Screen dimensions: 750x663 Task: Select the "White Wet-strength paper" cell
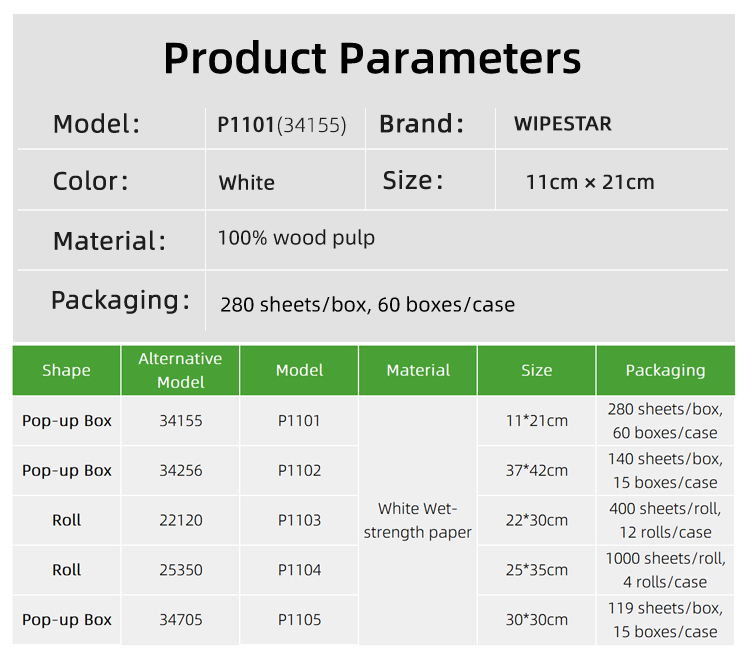coord(418,520)
